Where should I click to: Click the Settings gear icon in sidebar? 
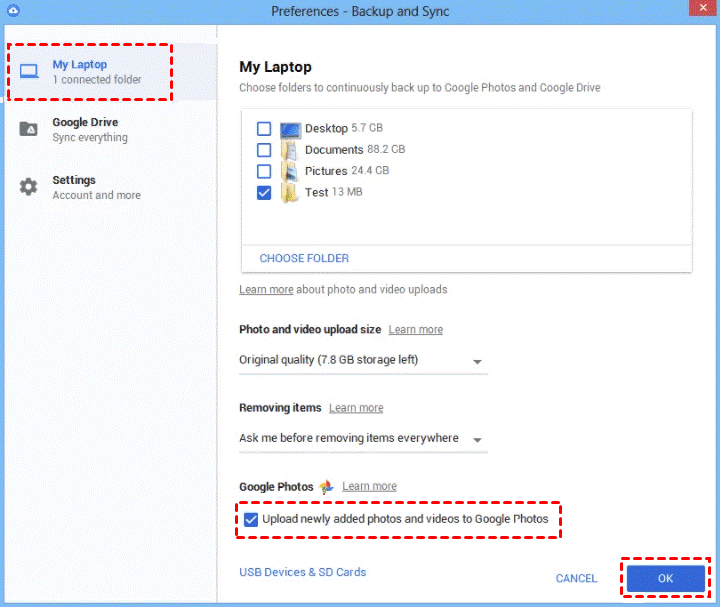[x=28, y=186]
